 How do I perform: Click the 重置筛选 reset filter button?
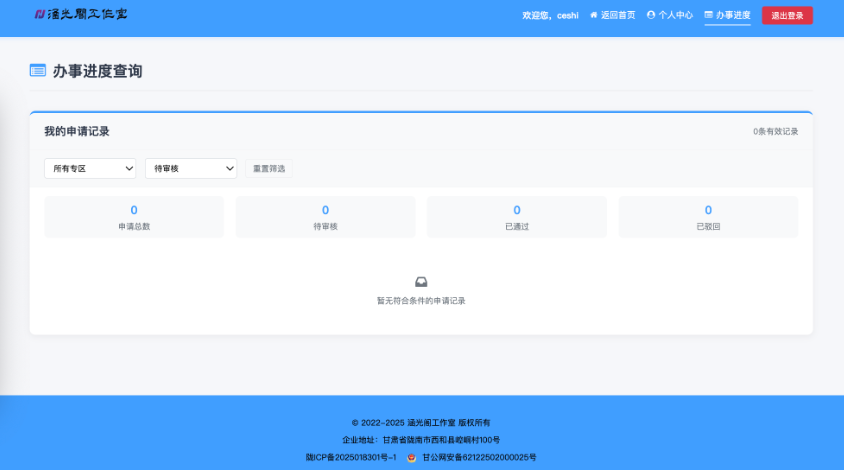pos(269,169)
